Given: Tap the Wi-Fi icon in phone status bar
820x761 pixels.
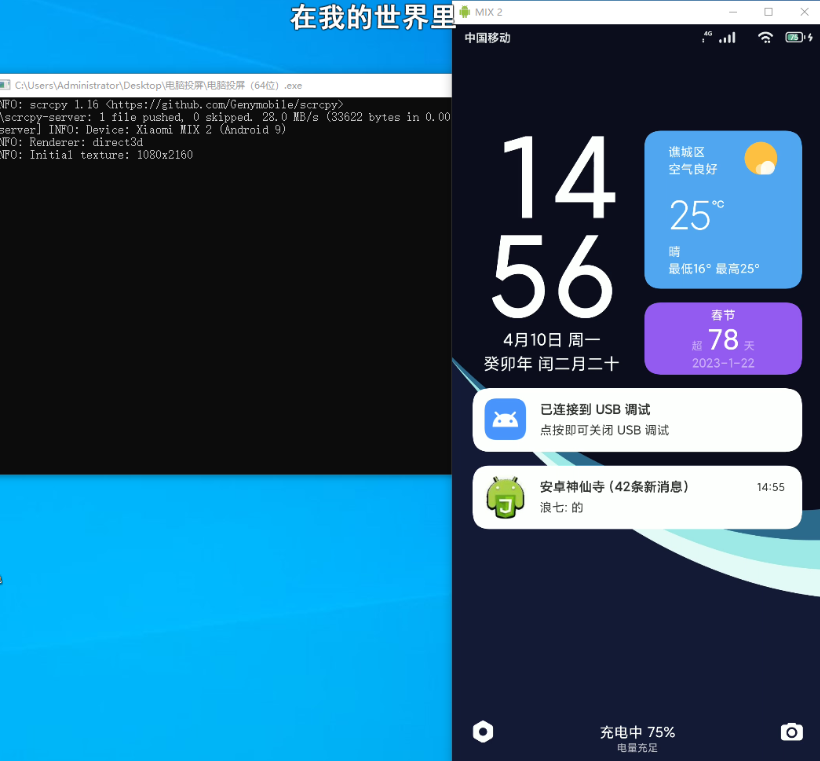Looking at the screenshot, I should coord(765,37).
